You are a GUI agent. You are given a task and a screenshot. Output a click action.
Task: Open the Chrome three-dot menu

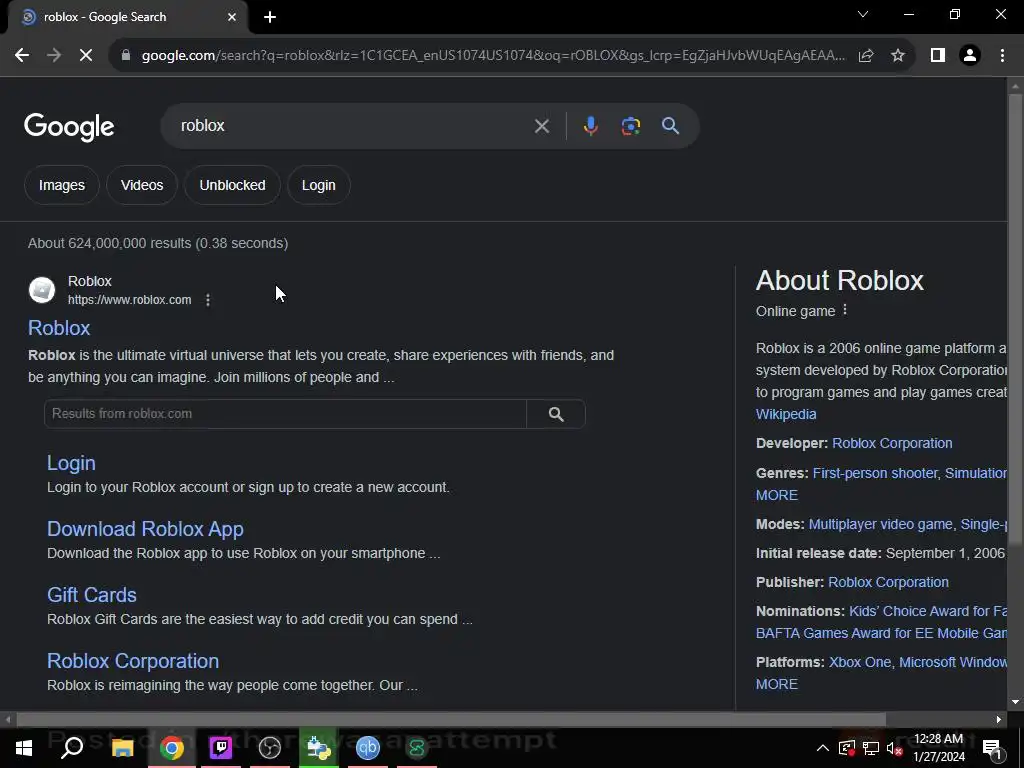click(x=1002, y=56)
